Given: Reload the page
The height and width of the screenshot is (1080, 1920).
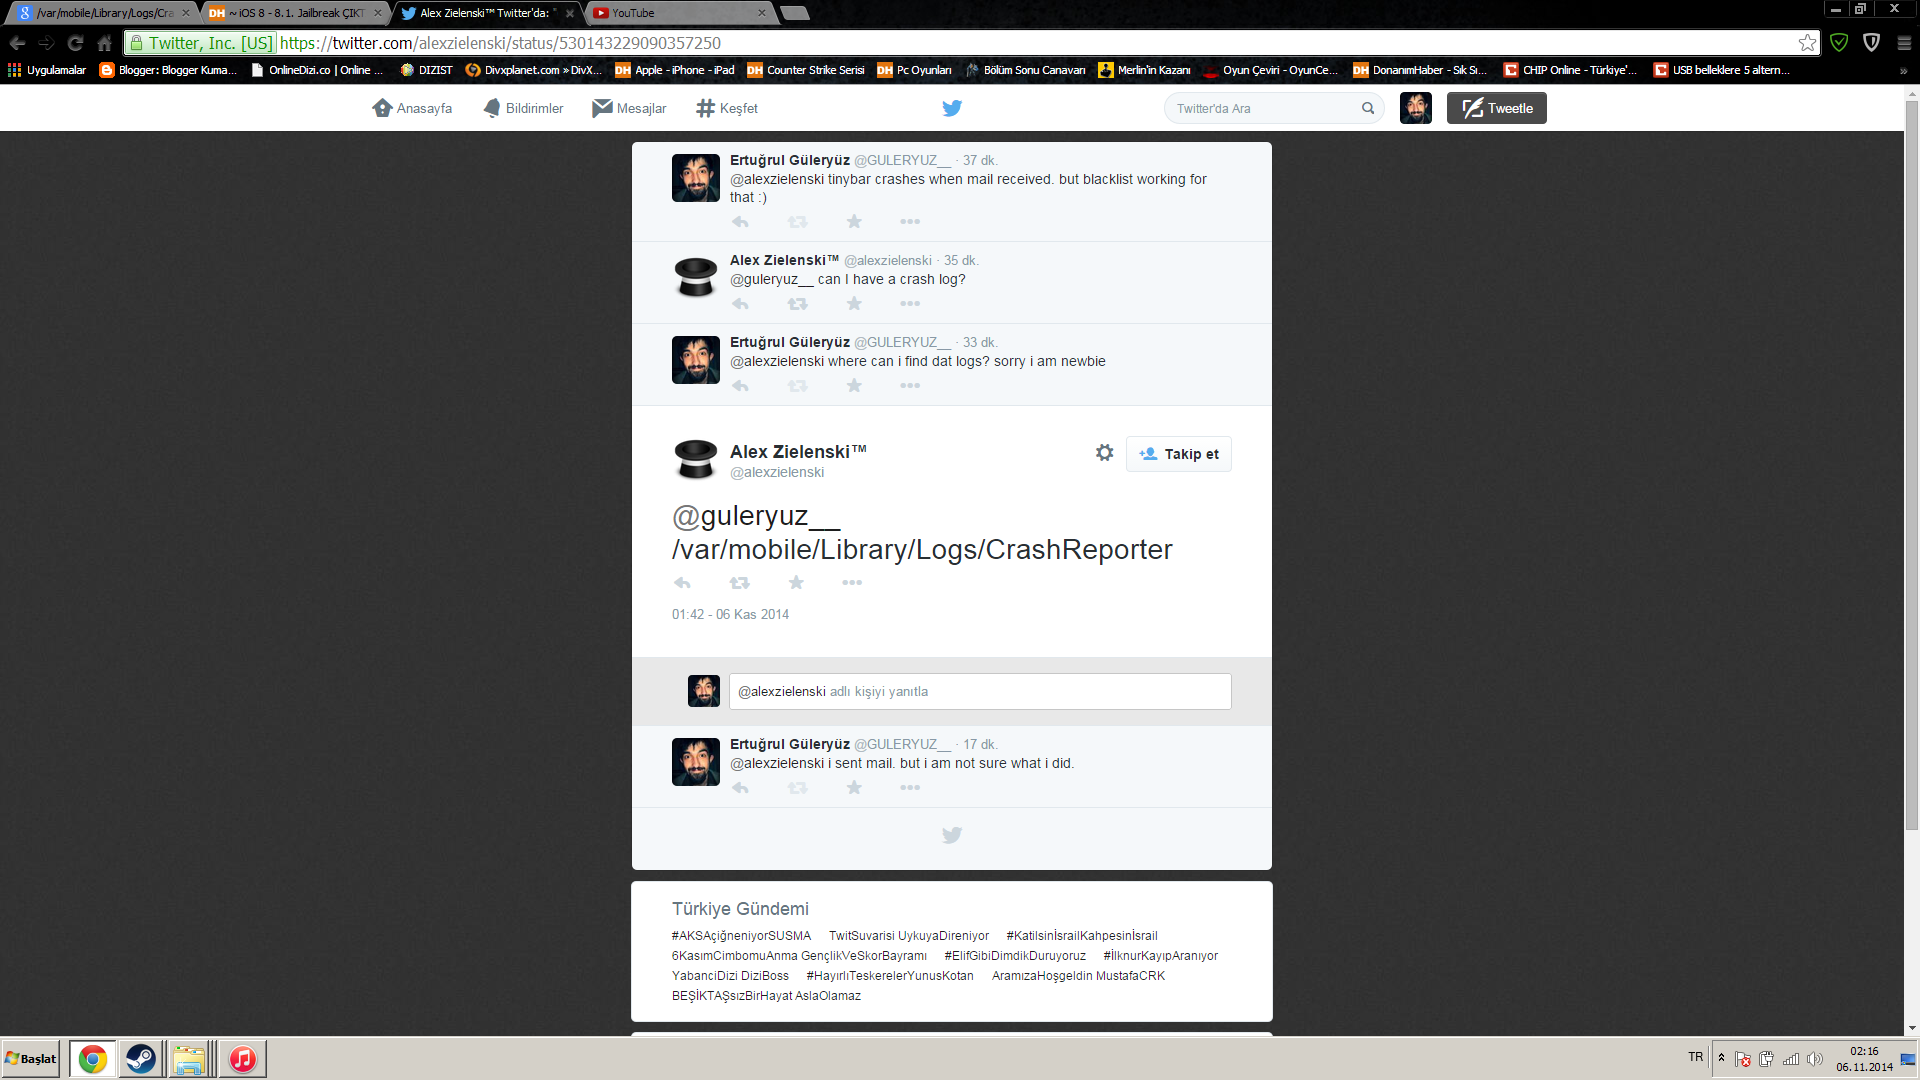Looking at the screenshot, I should click(x=75, y=43).
